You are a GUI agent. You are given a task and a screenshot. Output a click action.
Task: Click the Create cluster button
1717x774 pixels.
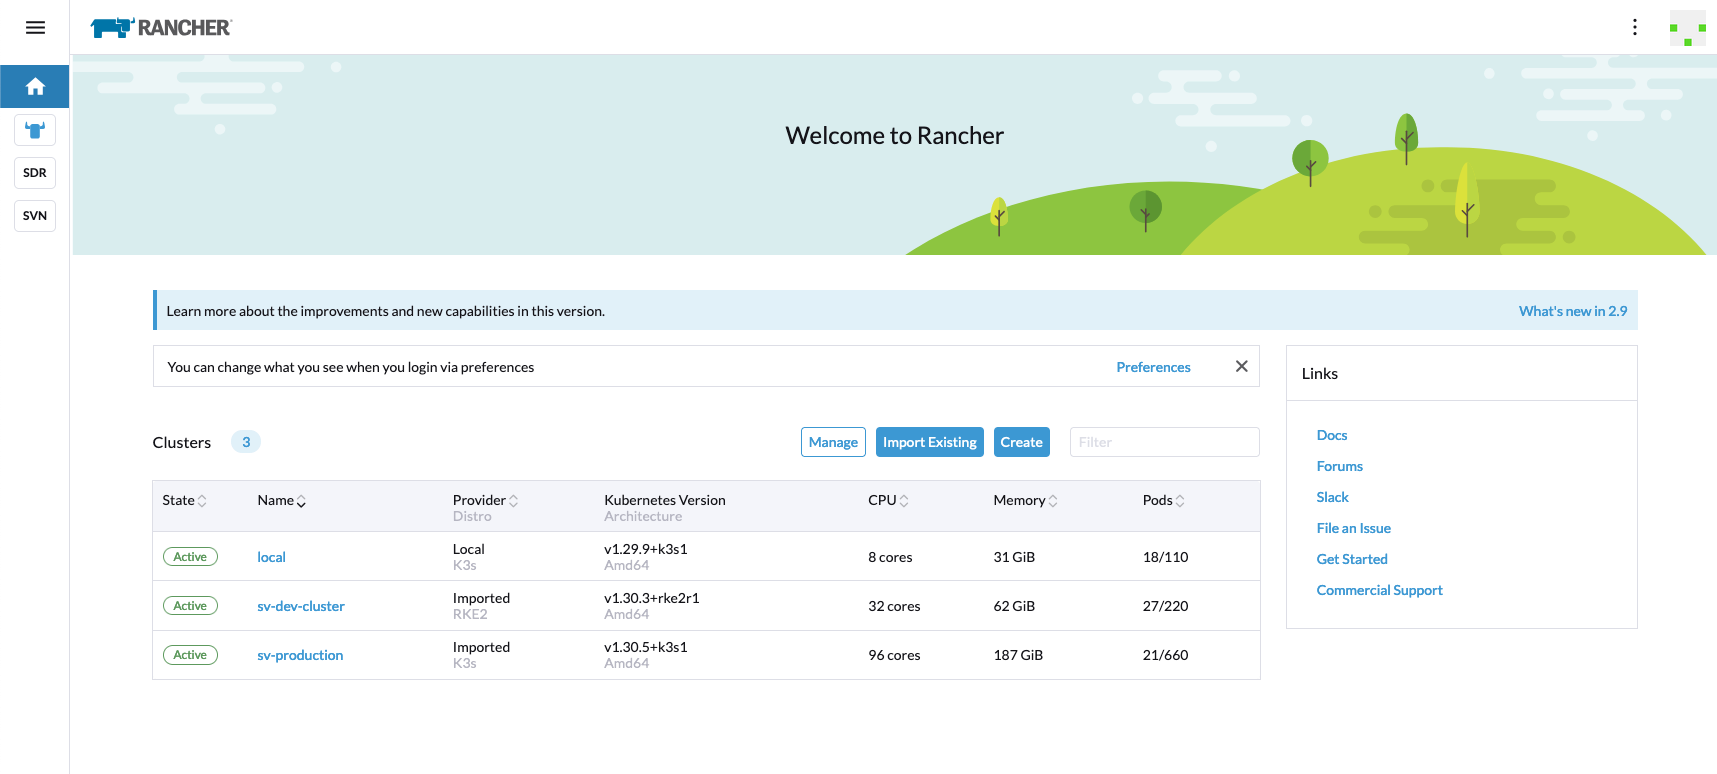[1022, 442]
